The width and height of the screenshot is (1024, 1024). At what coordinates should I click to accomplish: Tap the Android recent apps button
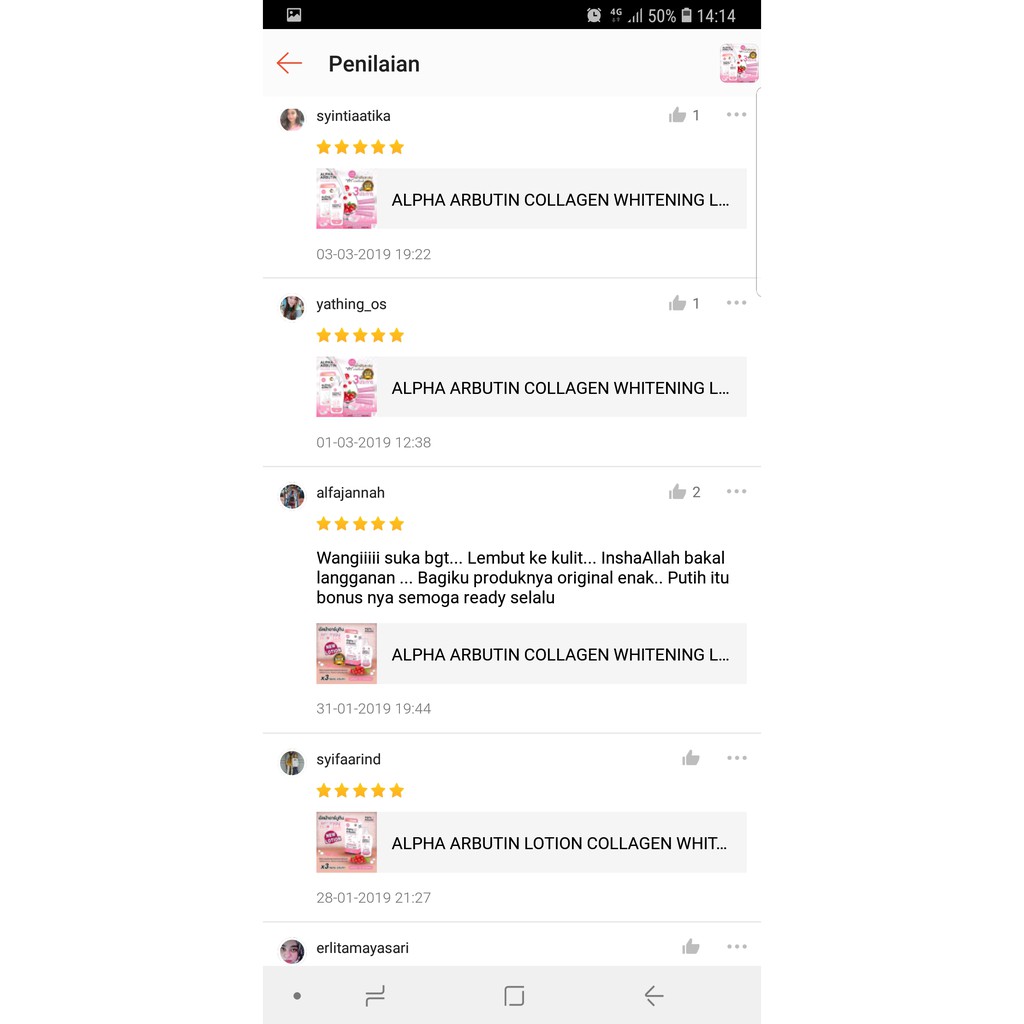[x=375, y=996]
